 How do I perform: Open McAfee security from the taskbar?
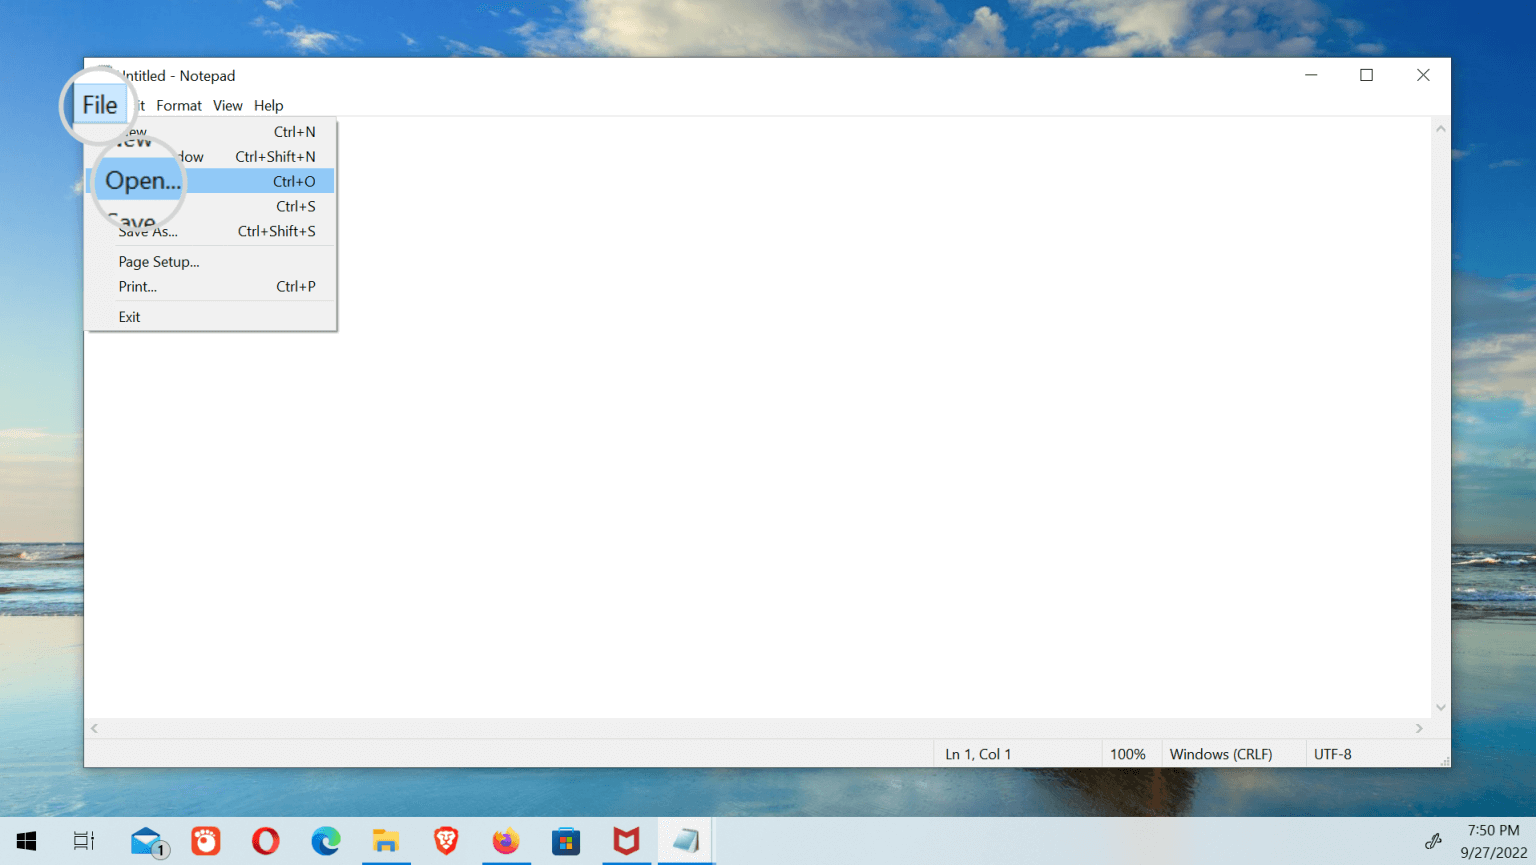(x=626, y=841)
